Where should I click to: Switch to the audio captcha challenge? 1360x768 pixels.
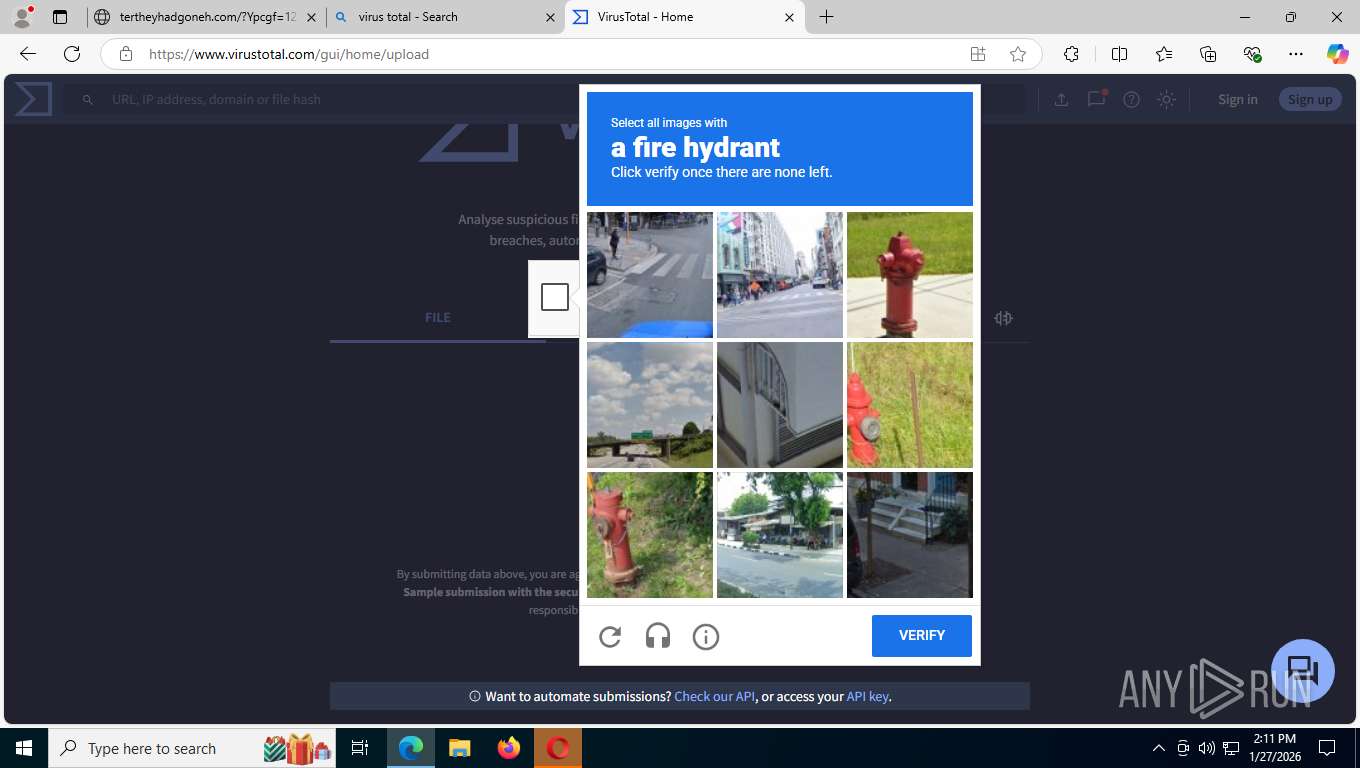point(658,636)
